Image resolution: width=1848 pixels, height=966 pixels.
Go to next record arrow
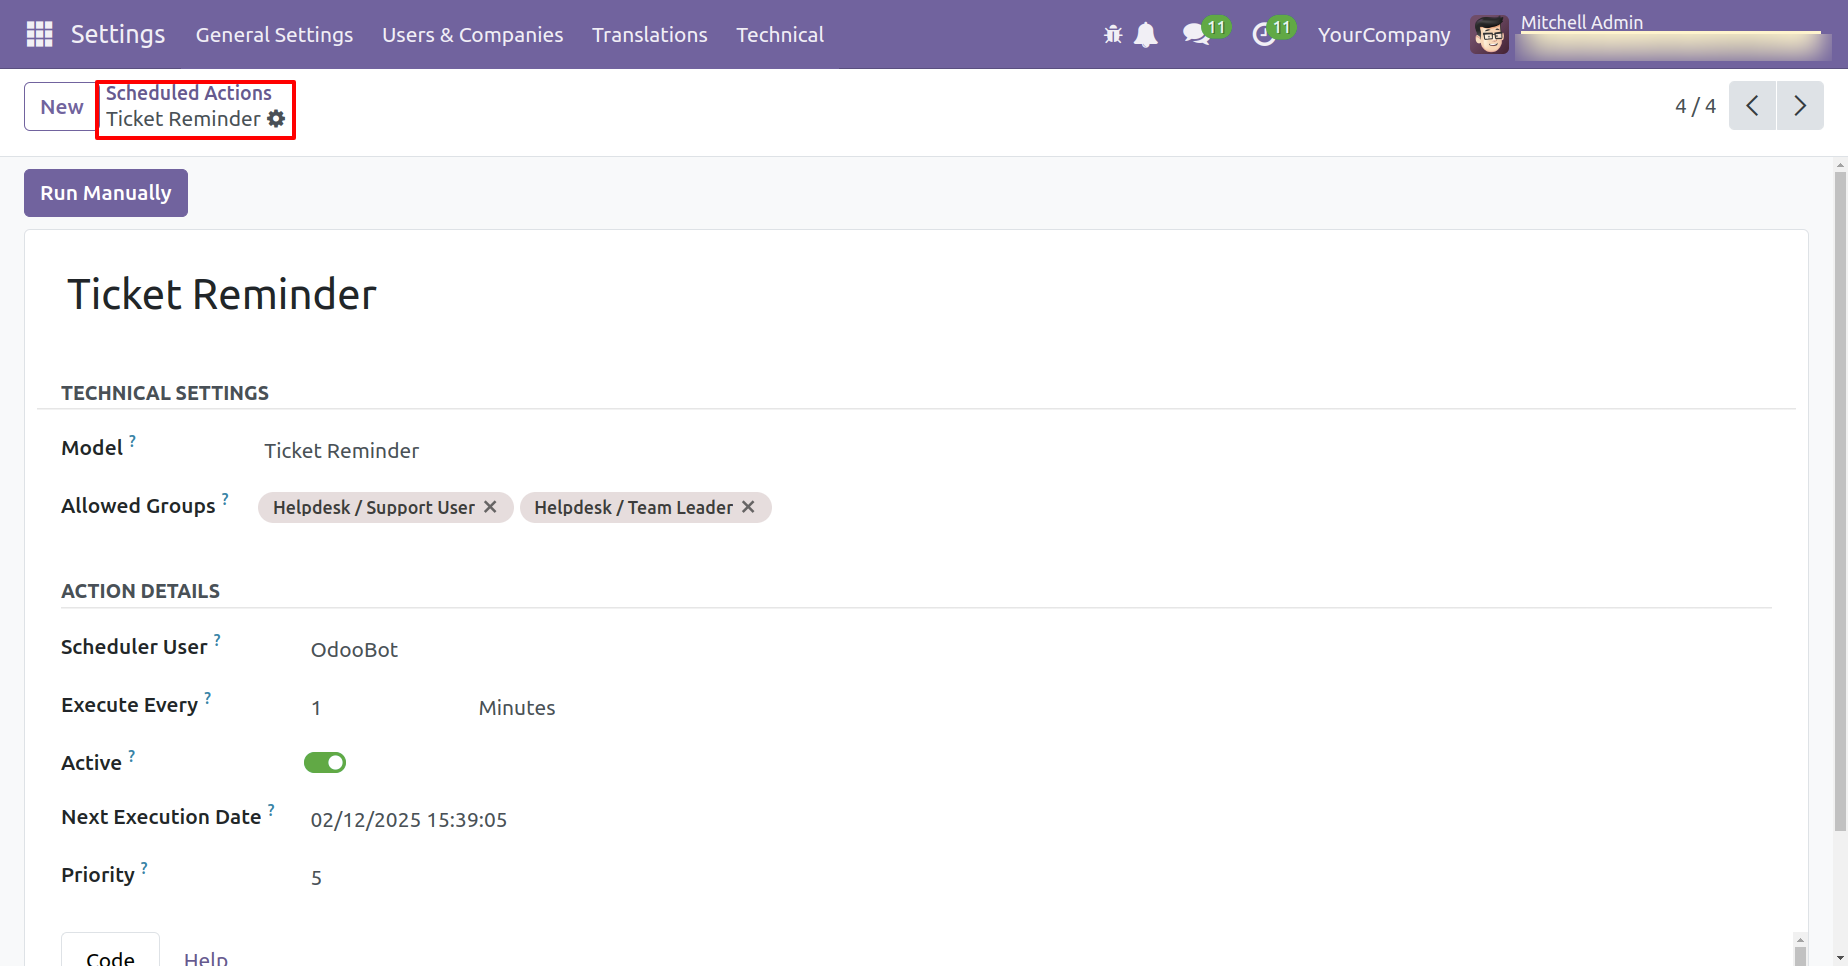tap(1800, 106)
